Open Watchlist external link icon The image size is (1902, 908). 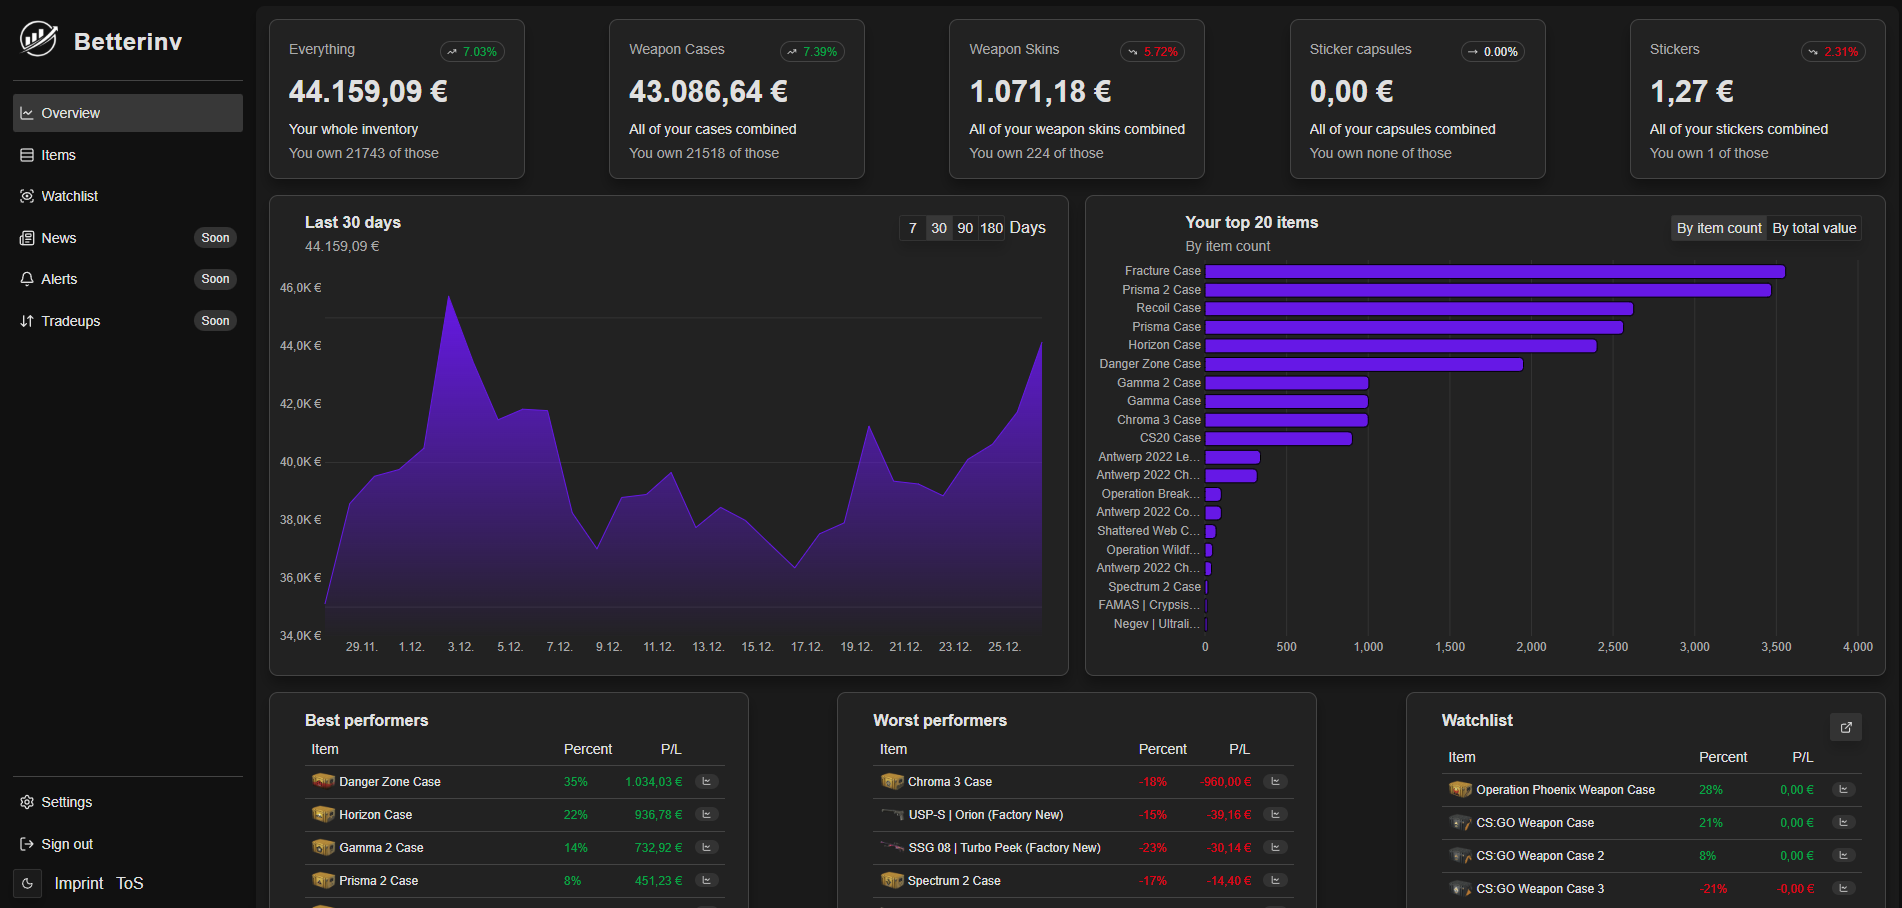(x=1845, y=727)
